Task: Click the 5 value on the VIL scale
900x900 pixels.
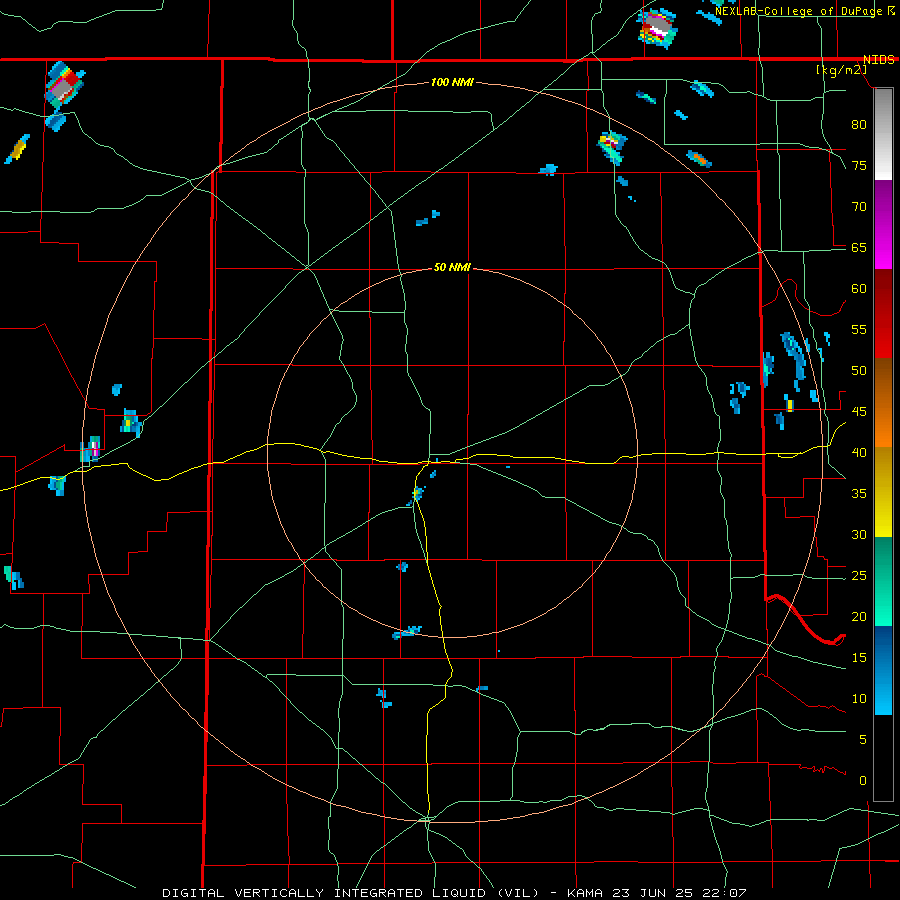Action: point(863,739)
